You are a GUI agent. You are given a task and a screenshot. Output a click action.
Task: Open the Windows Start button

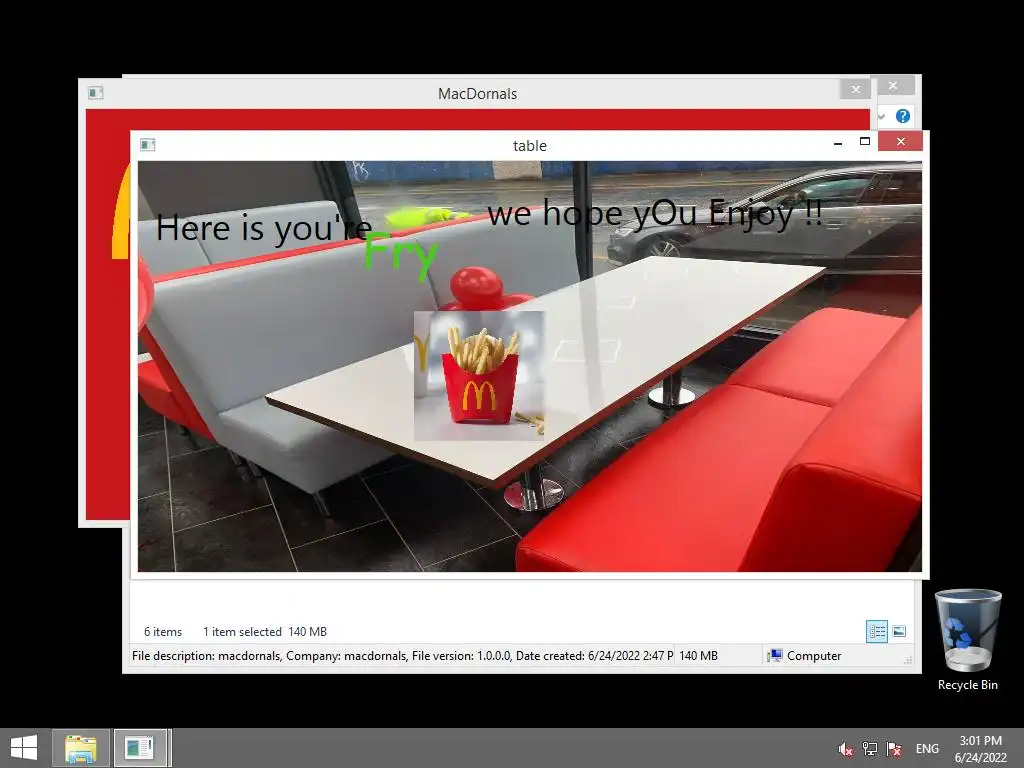point(24,748)
